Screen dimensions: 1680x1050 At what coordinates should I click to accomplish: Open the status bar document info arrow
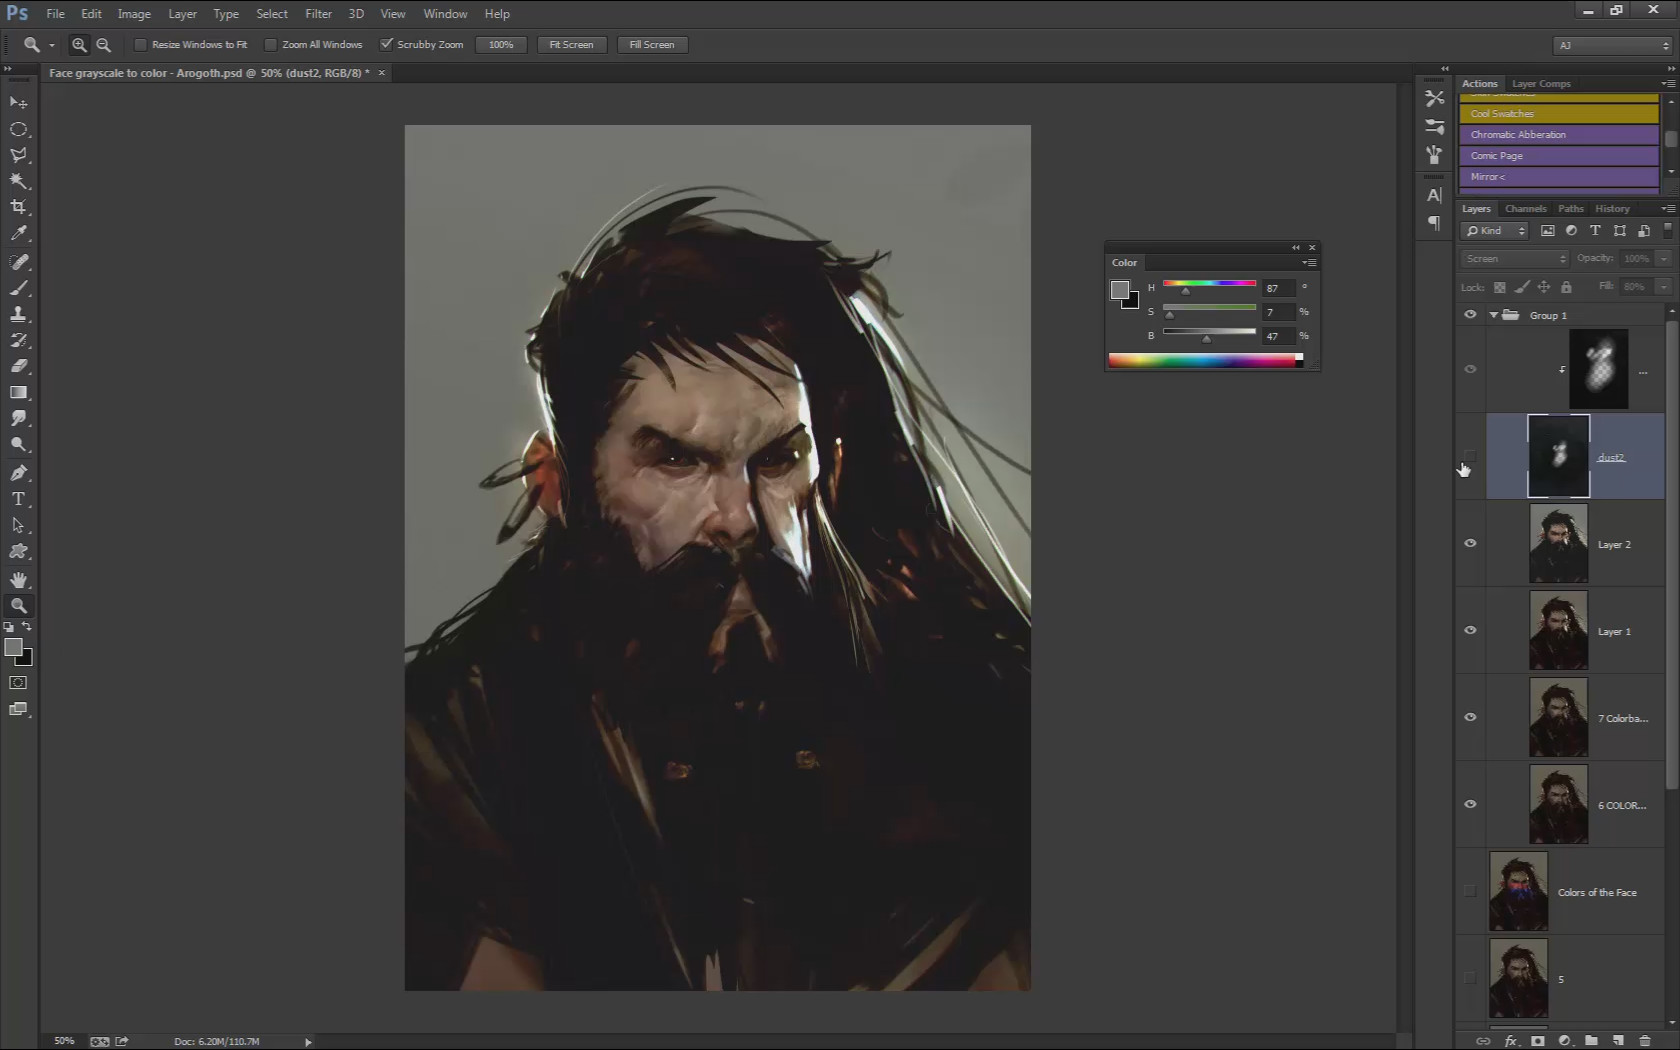(308, 1042)
